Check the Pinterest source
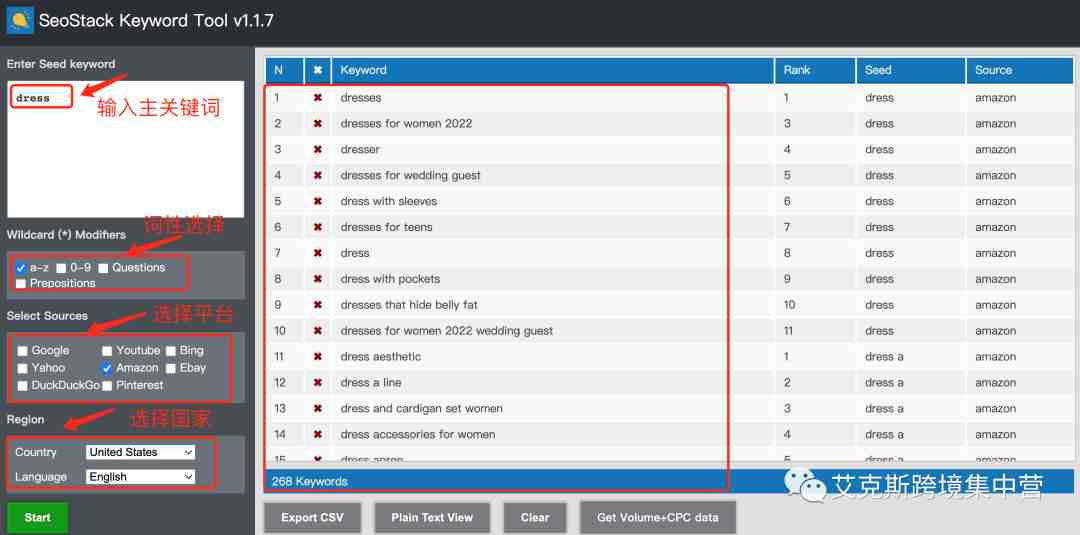The width and height of the screenshot is (1080, 535). click(107, 386)
